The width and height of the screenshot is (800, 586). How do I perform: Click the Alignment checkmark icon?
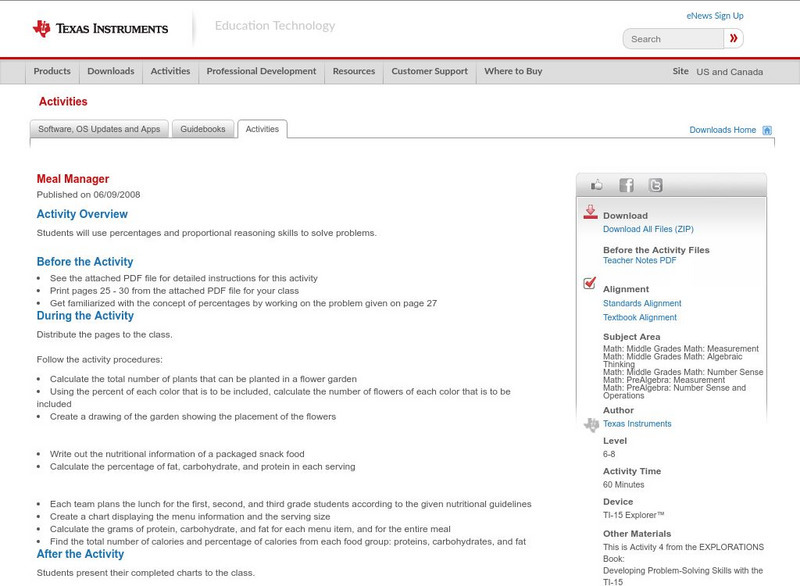pyautogui.click(x=589, y=283)
